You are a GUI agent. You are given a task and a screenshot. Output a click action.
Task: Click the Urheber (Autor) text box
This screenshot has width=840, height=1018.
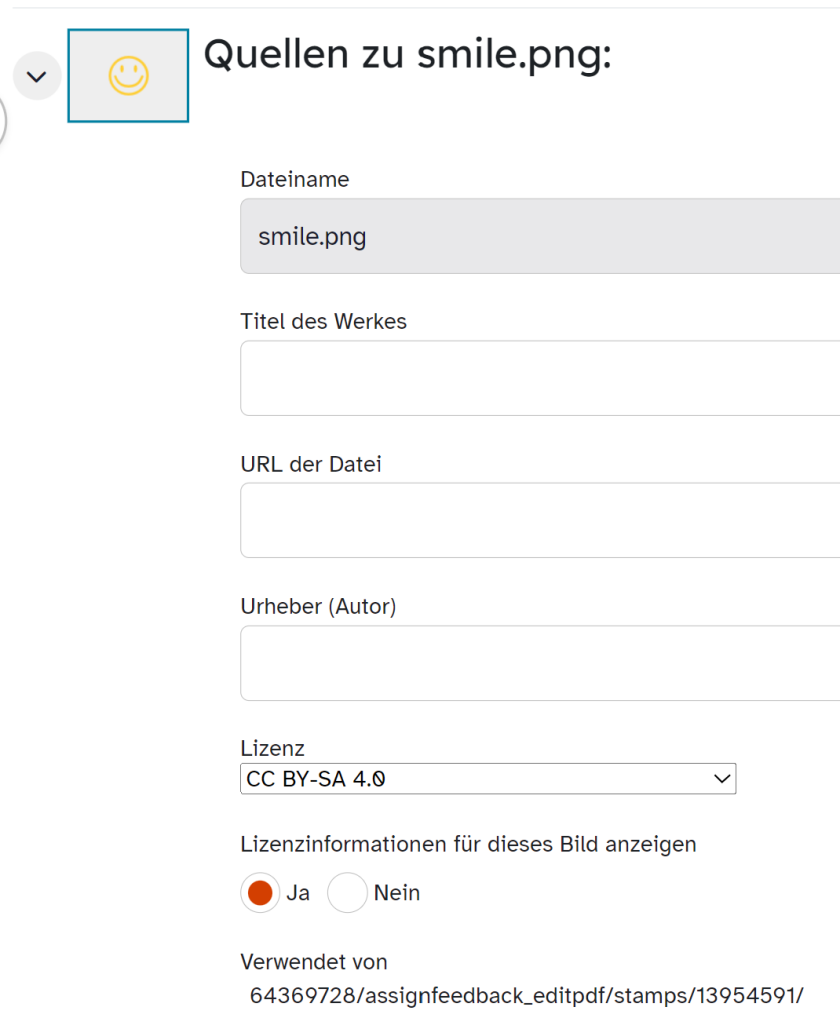click(540, 663)
